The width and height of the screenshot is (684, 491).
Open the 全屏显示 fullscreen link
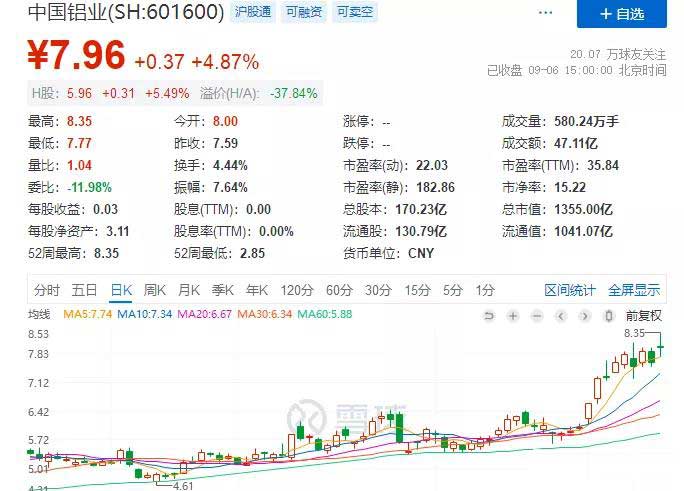point(634,290)
